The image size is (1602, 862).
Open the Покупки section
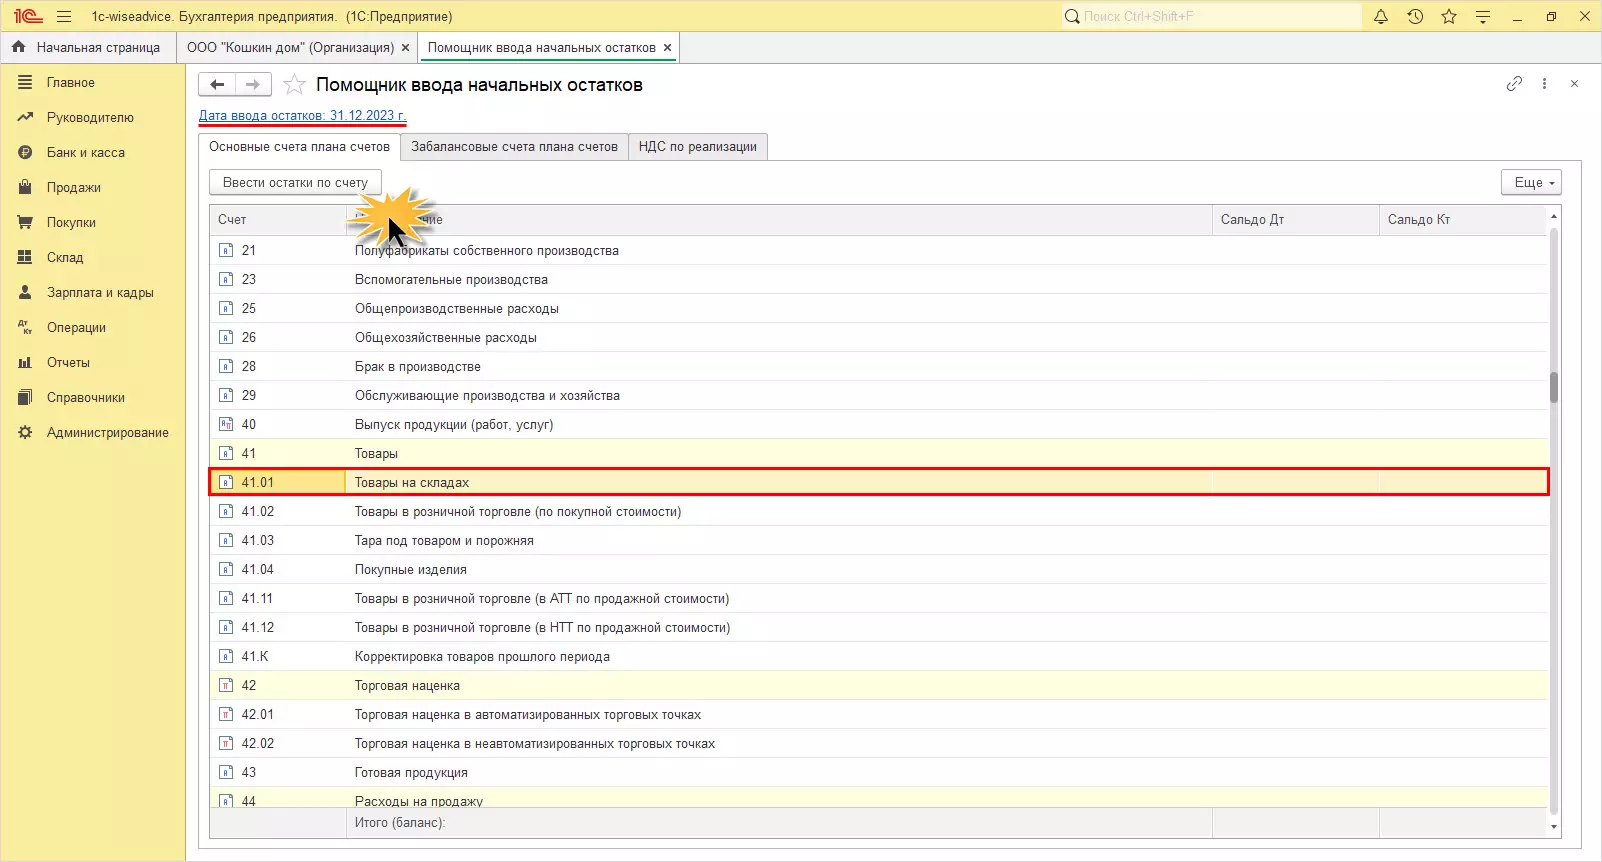click(92, 223)
